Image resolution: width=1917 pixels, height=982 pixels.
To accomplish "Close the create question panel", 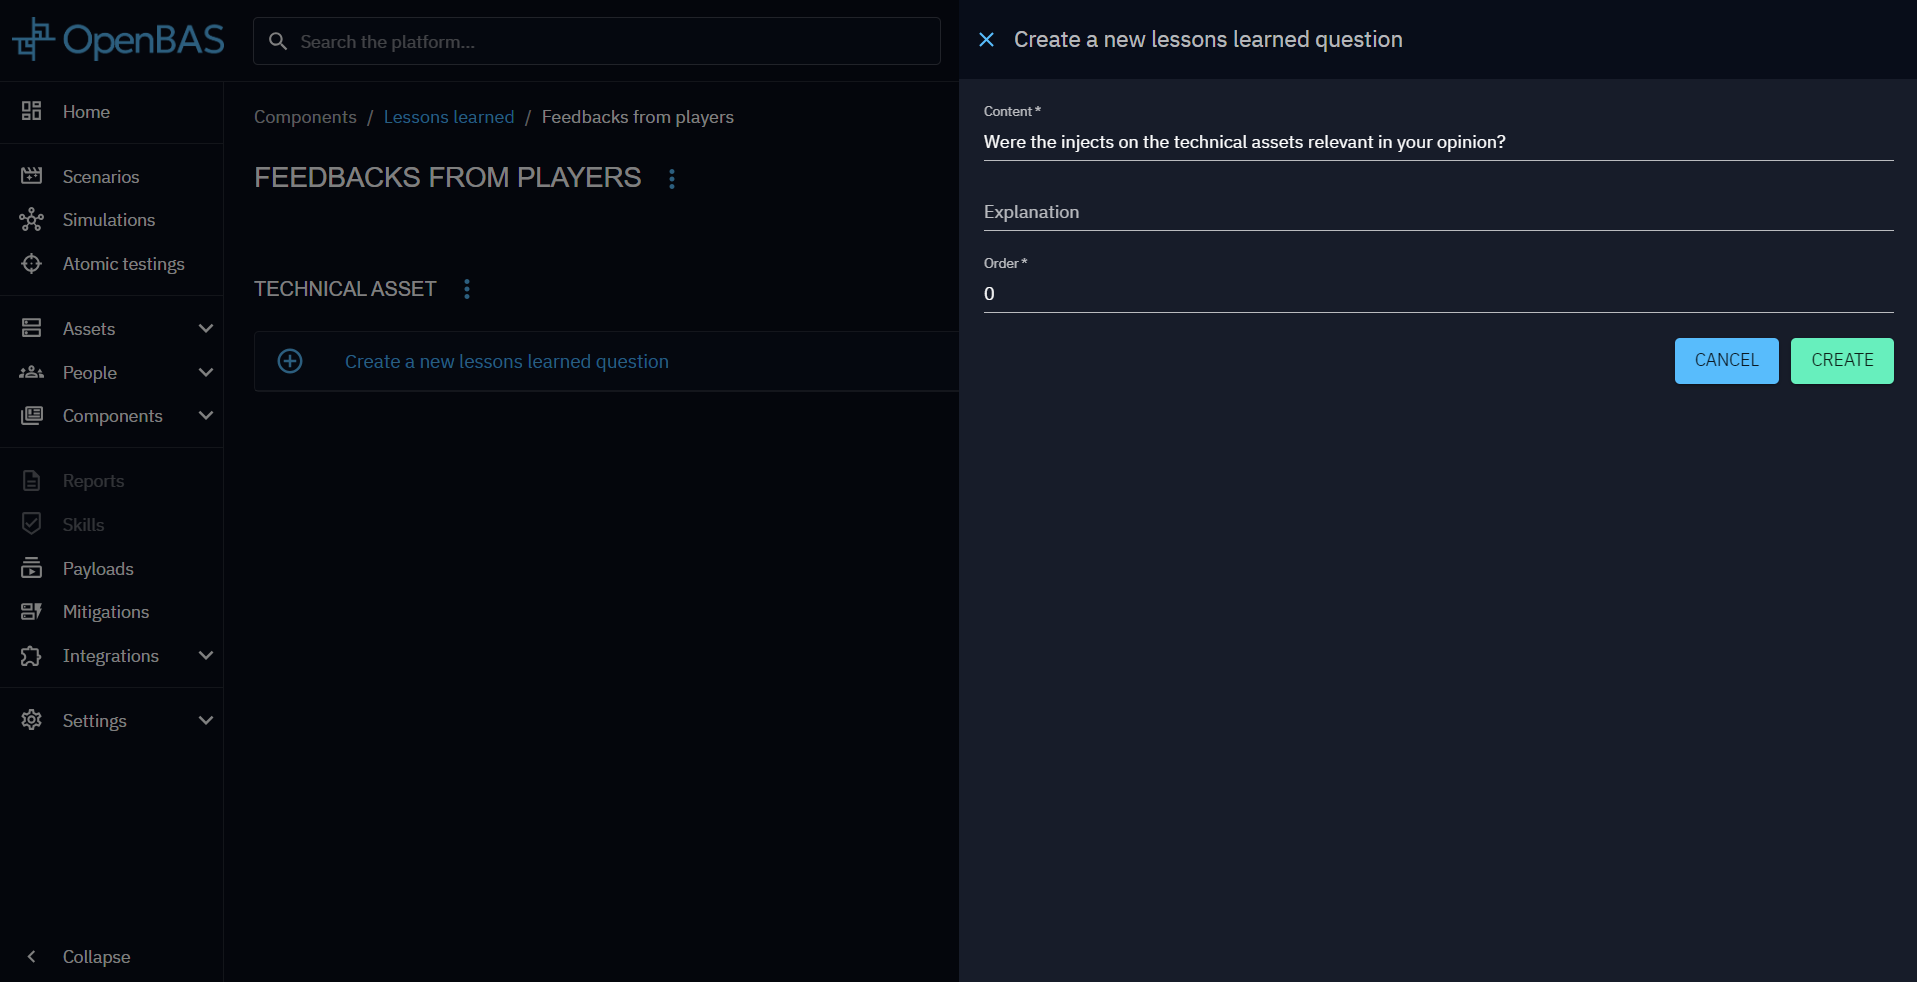I will [x=986, y=40].
